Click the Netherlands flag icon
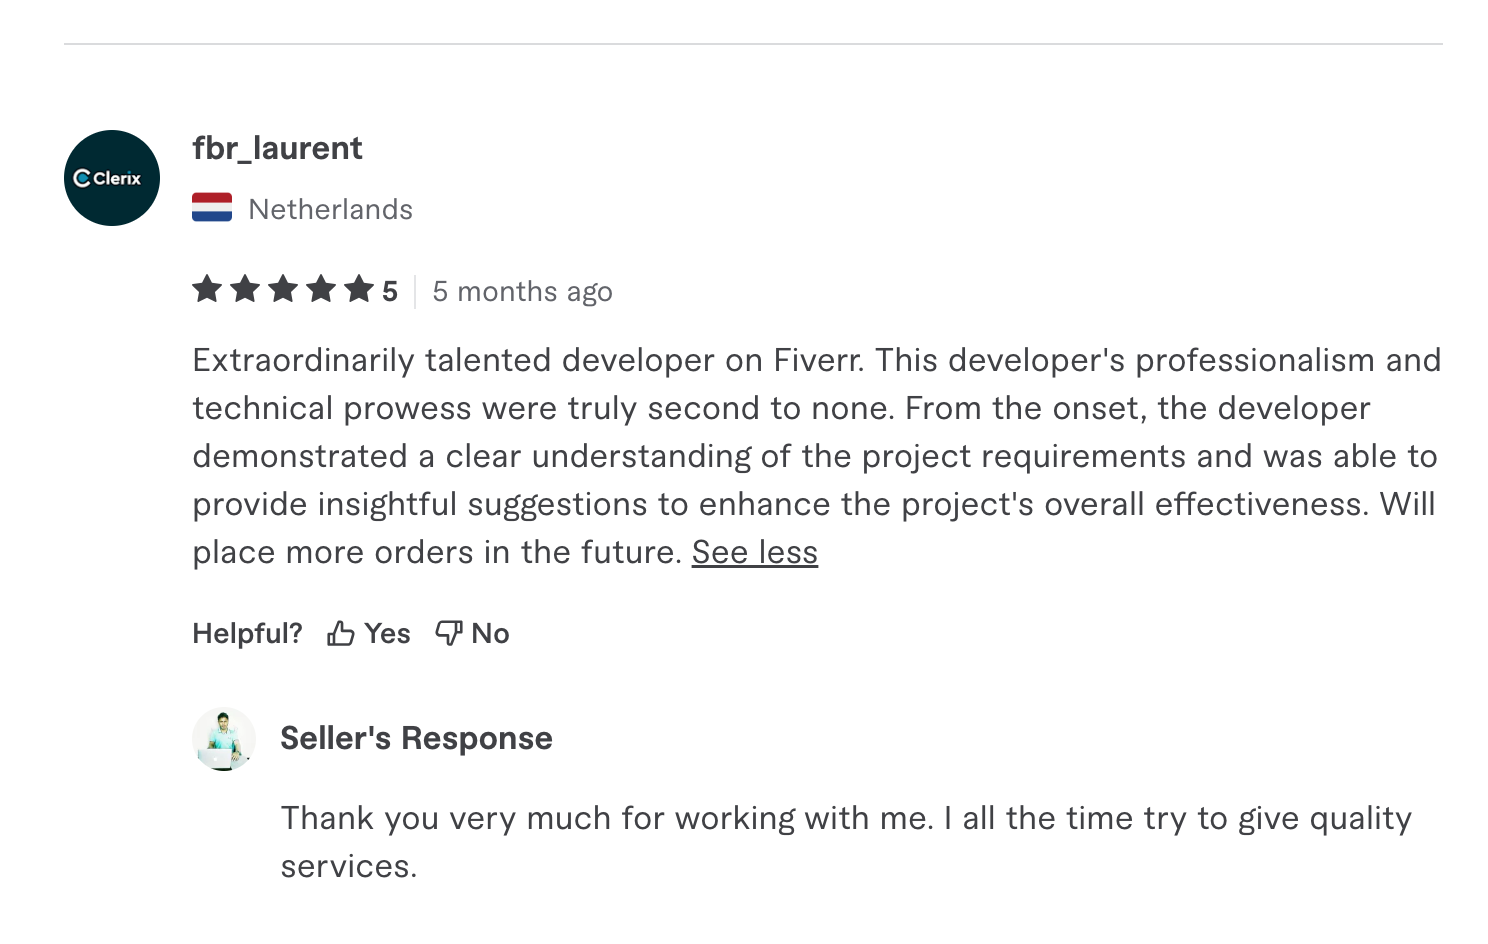The height and width of the screenshot is (944, 1488). click(x=212, y=208)
